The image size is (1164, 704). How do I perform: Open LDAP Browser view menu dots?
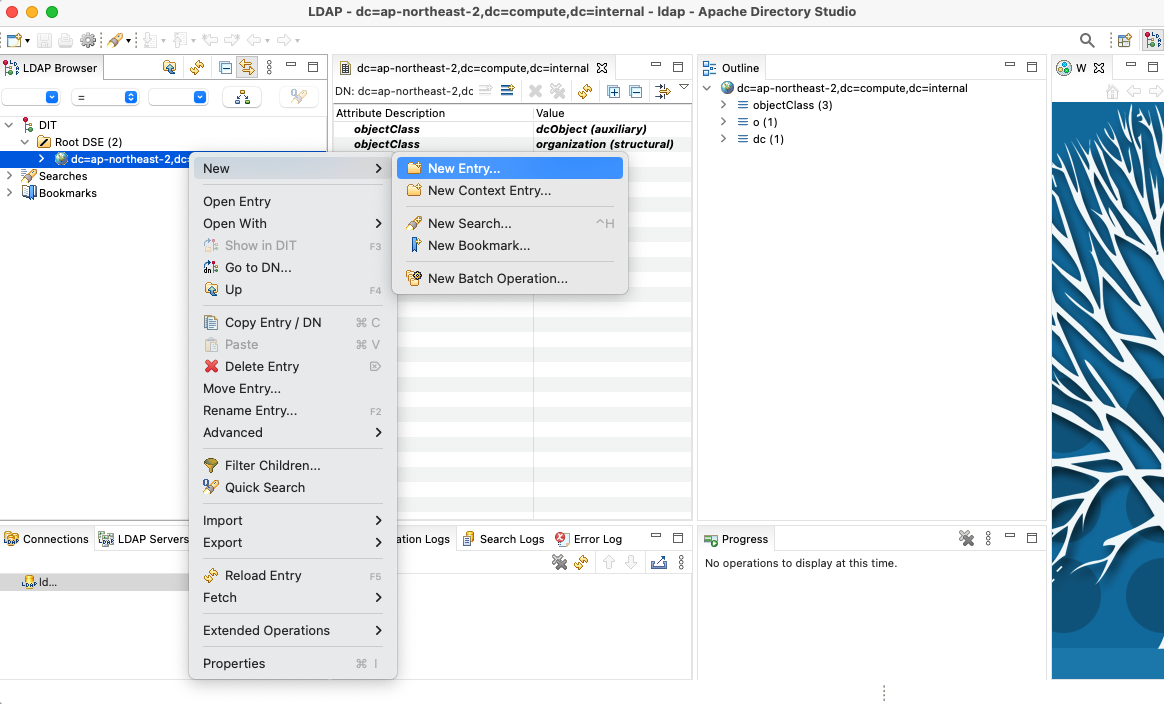(269, 68)
